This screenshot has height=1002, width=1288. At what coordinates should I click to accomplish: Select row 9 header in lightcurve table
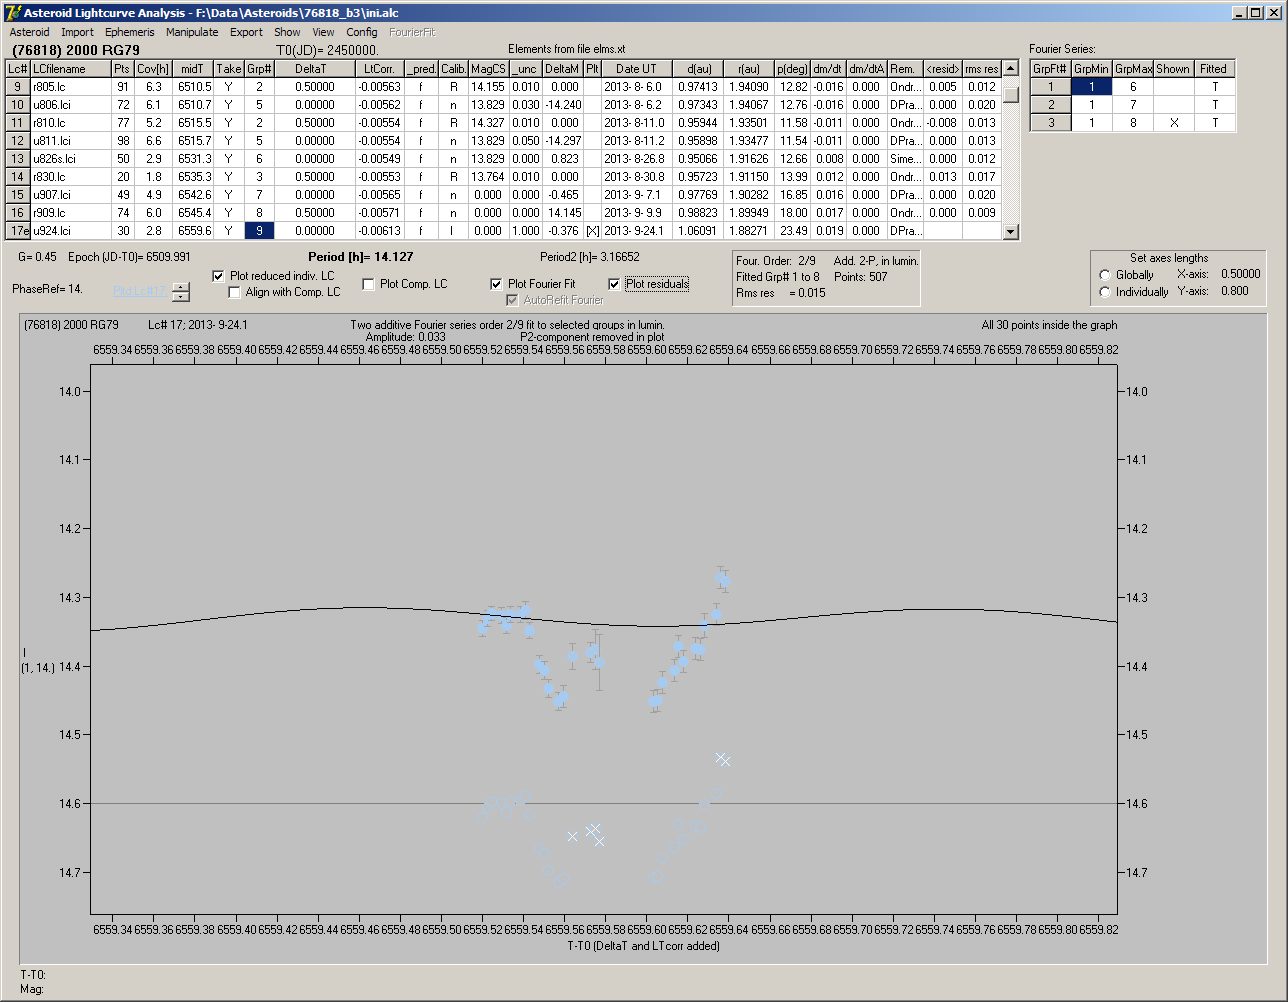click(x=17, y=87)
